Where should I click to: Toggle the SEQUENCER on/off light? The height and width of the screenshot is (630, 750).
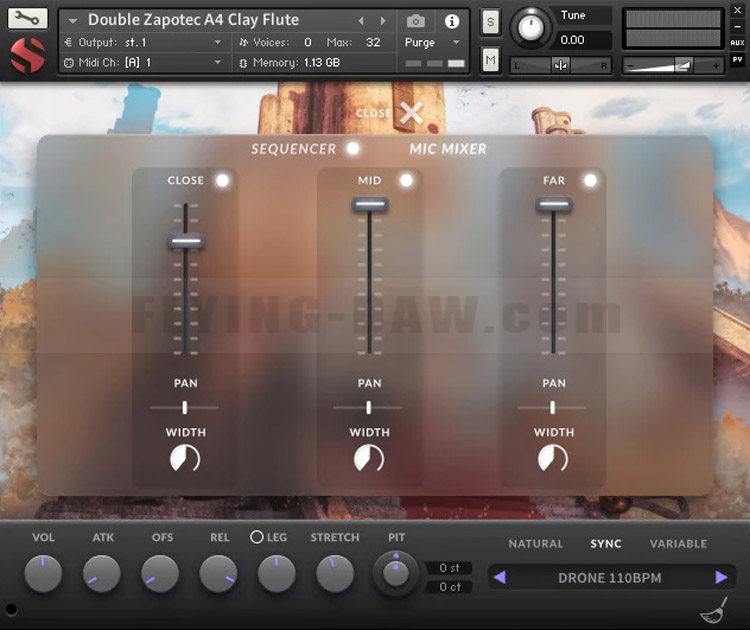353,148
